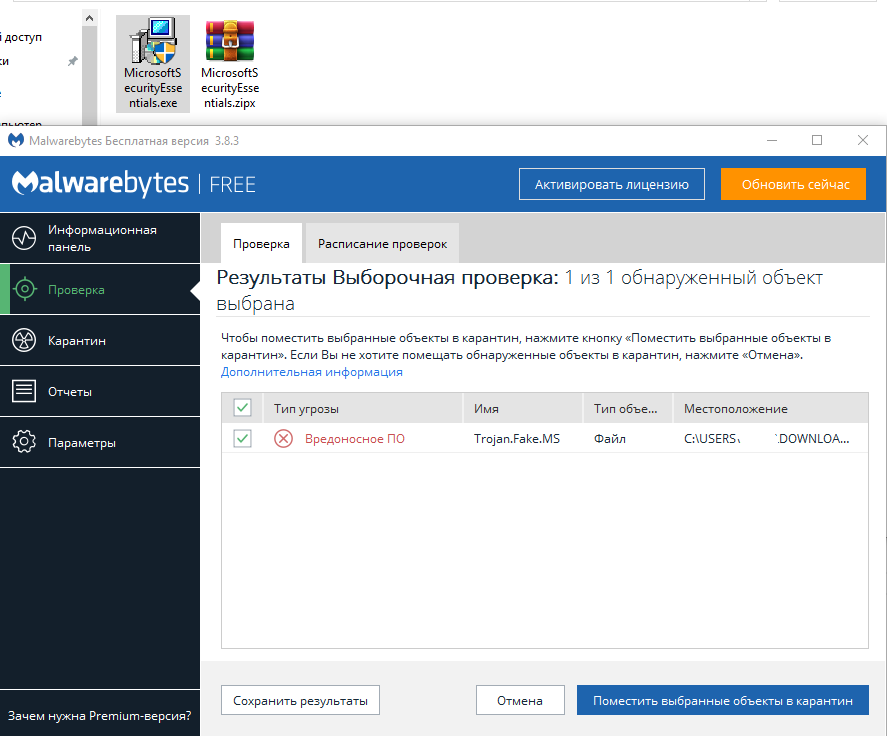
Task: Sort by Имя column header
Action: (x=523, y=408)
